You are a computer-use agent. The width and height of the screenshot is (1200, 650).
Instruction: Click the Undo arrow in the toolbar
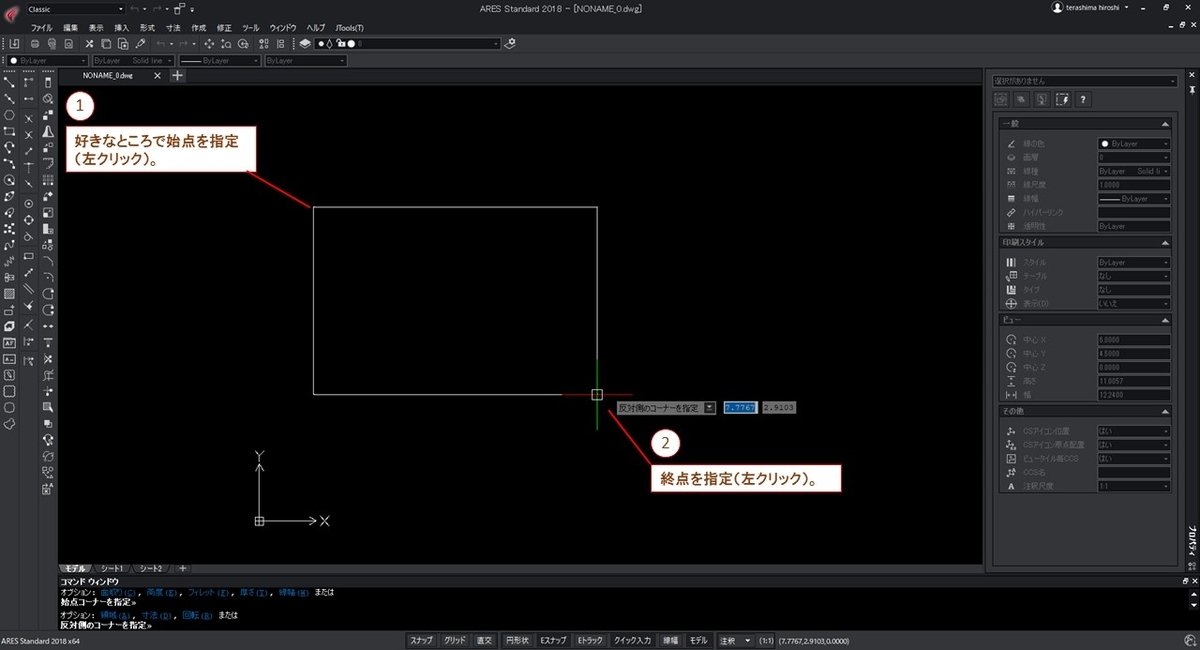click(x=160, y=44)
